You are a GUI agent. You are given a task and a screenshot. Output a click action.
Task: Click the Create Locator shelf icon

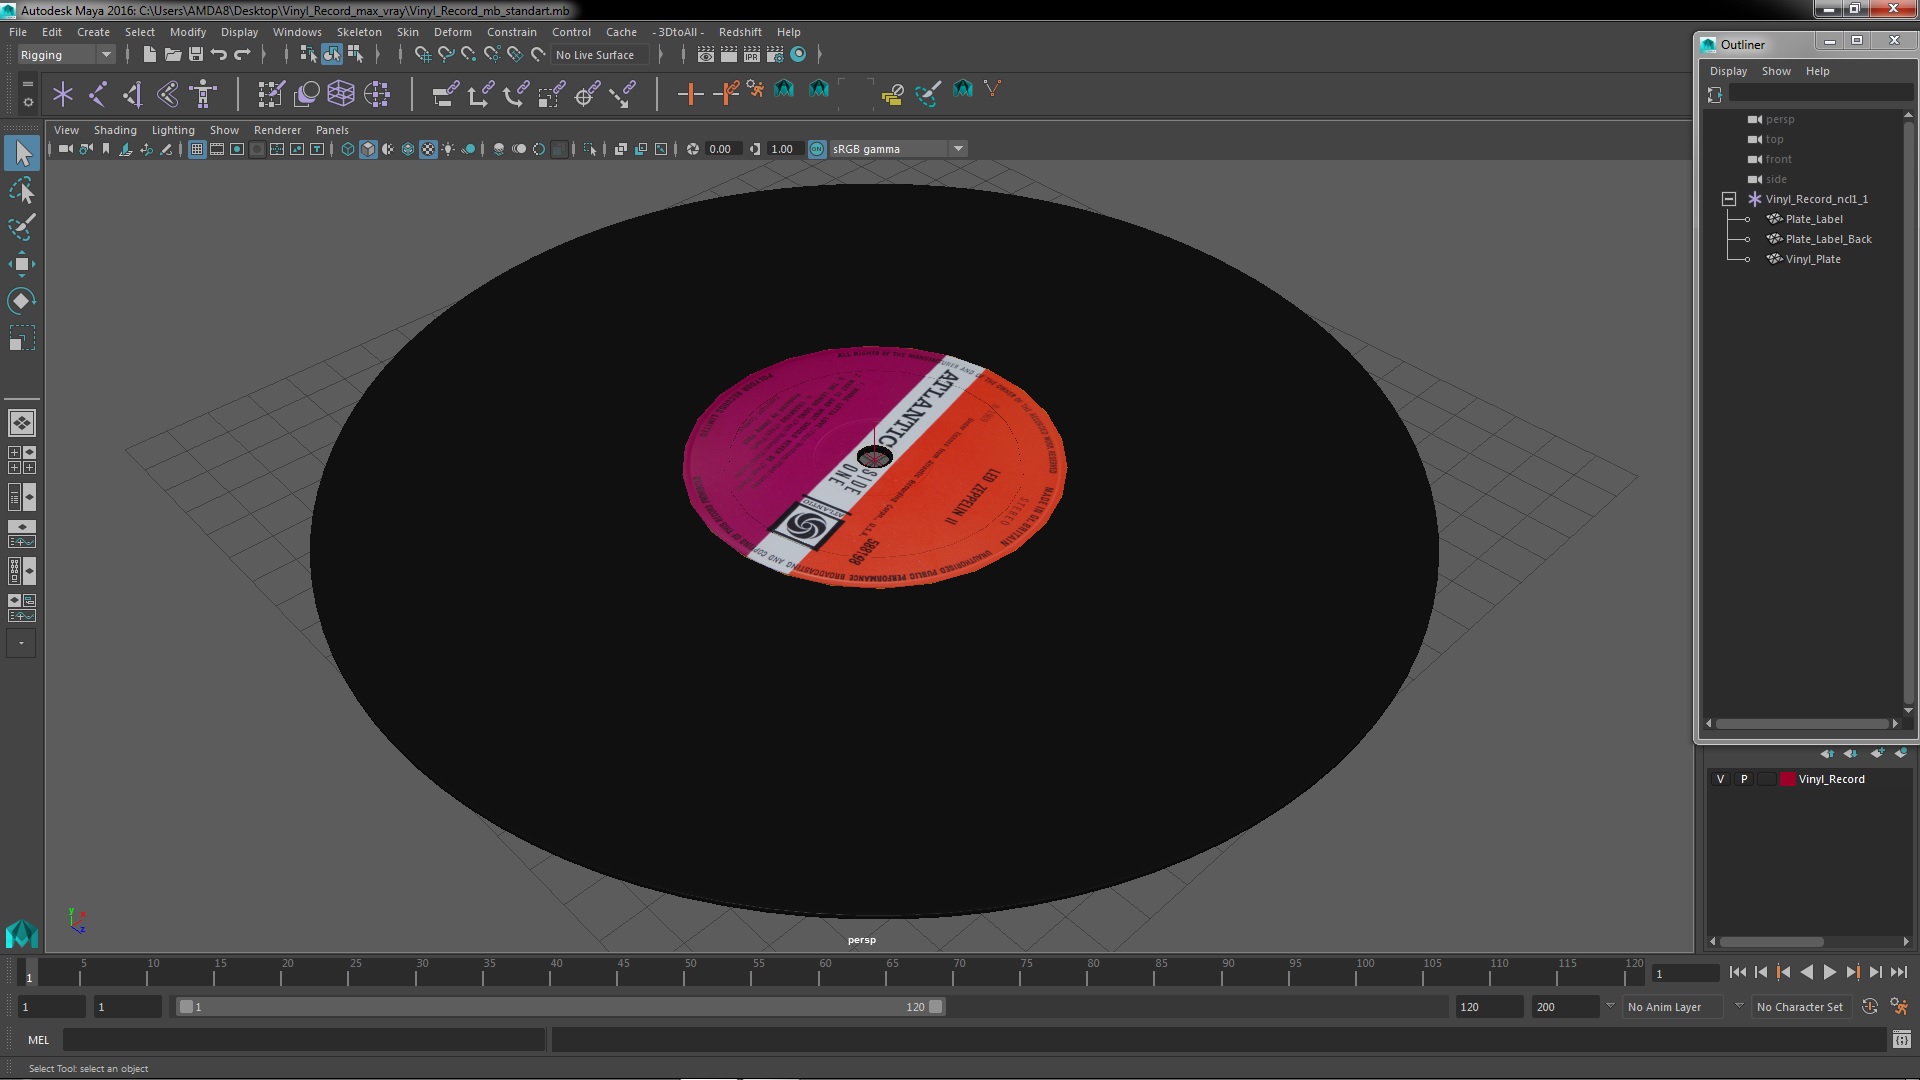pos(62,94)
